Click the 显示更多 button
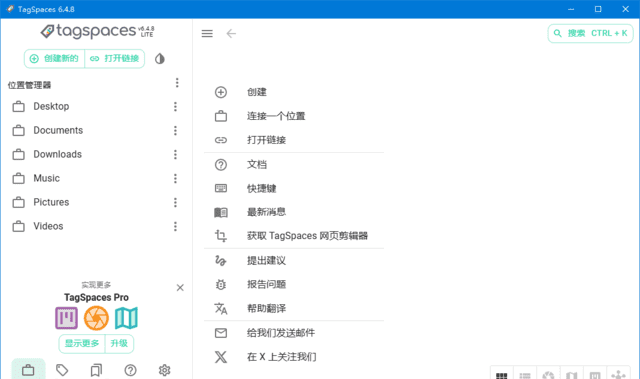640x379 pixels. (x=82, y=344)
